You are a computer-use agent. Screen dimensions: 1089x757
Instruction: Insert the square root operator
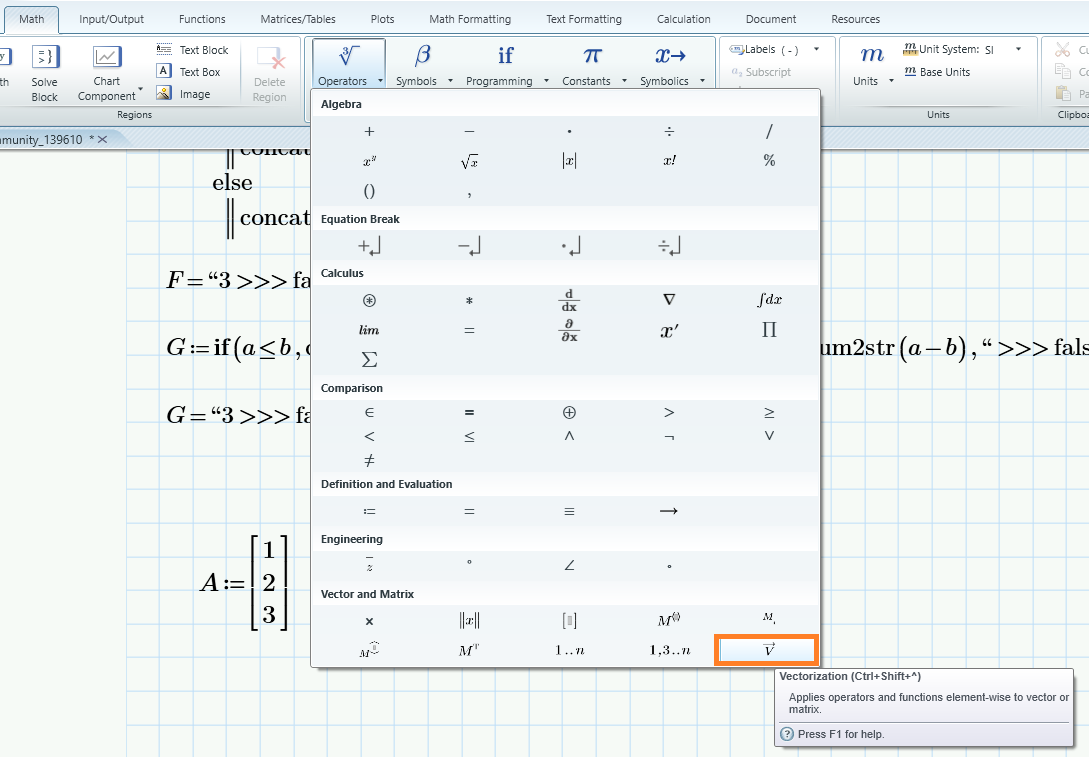point(469,160)
